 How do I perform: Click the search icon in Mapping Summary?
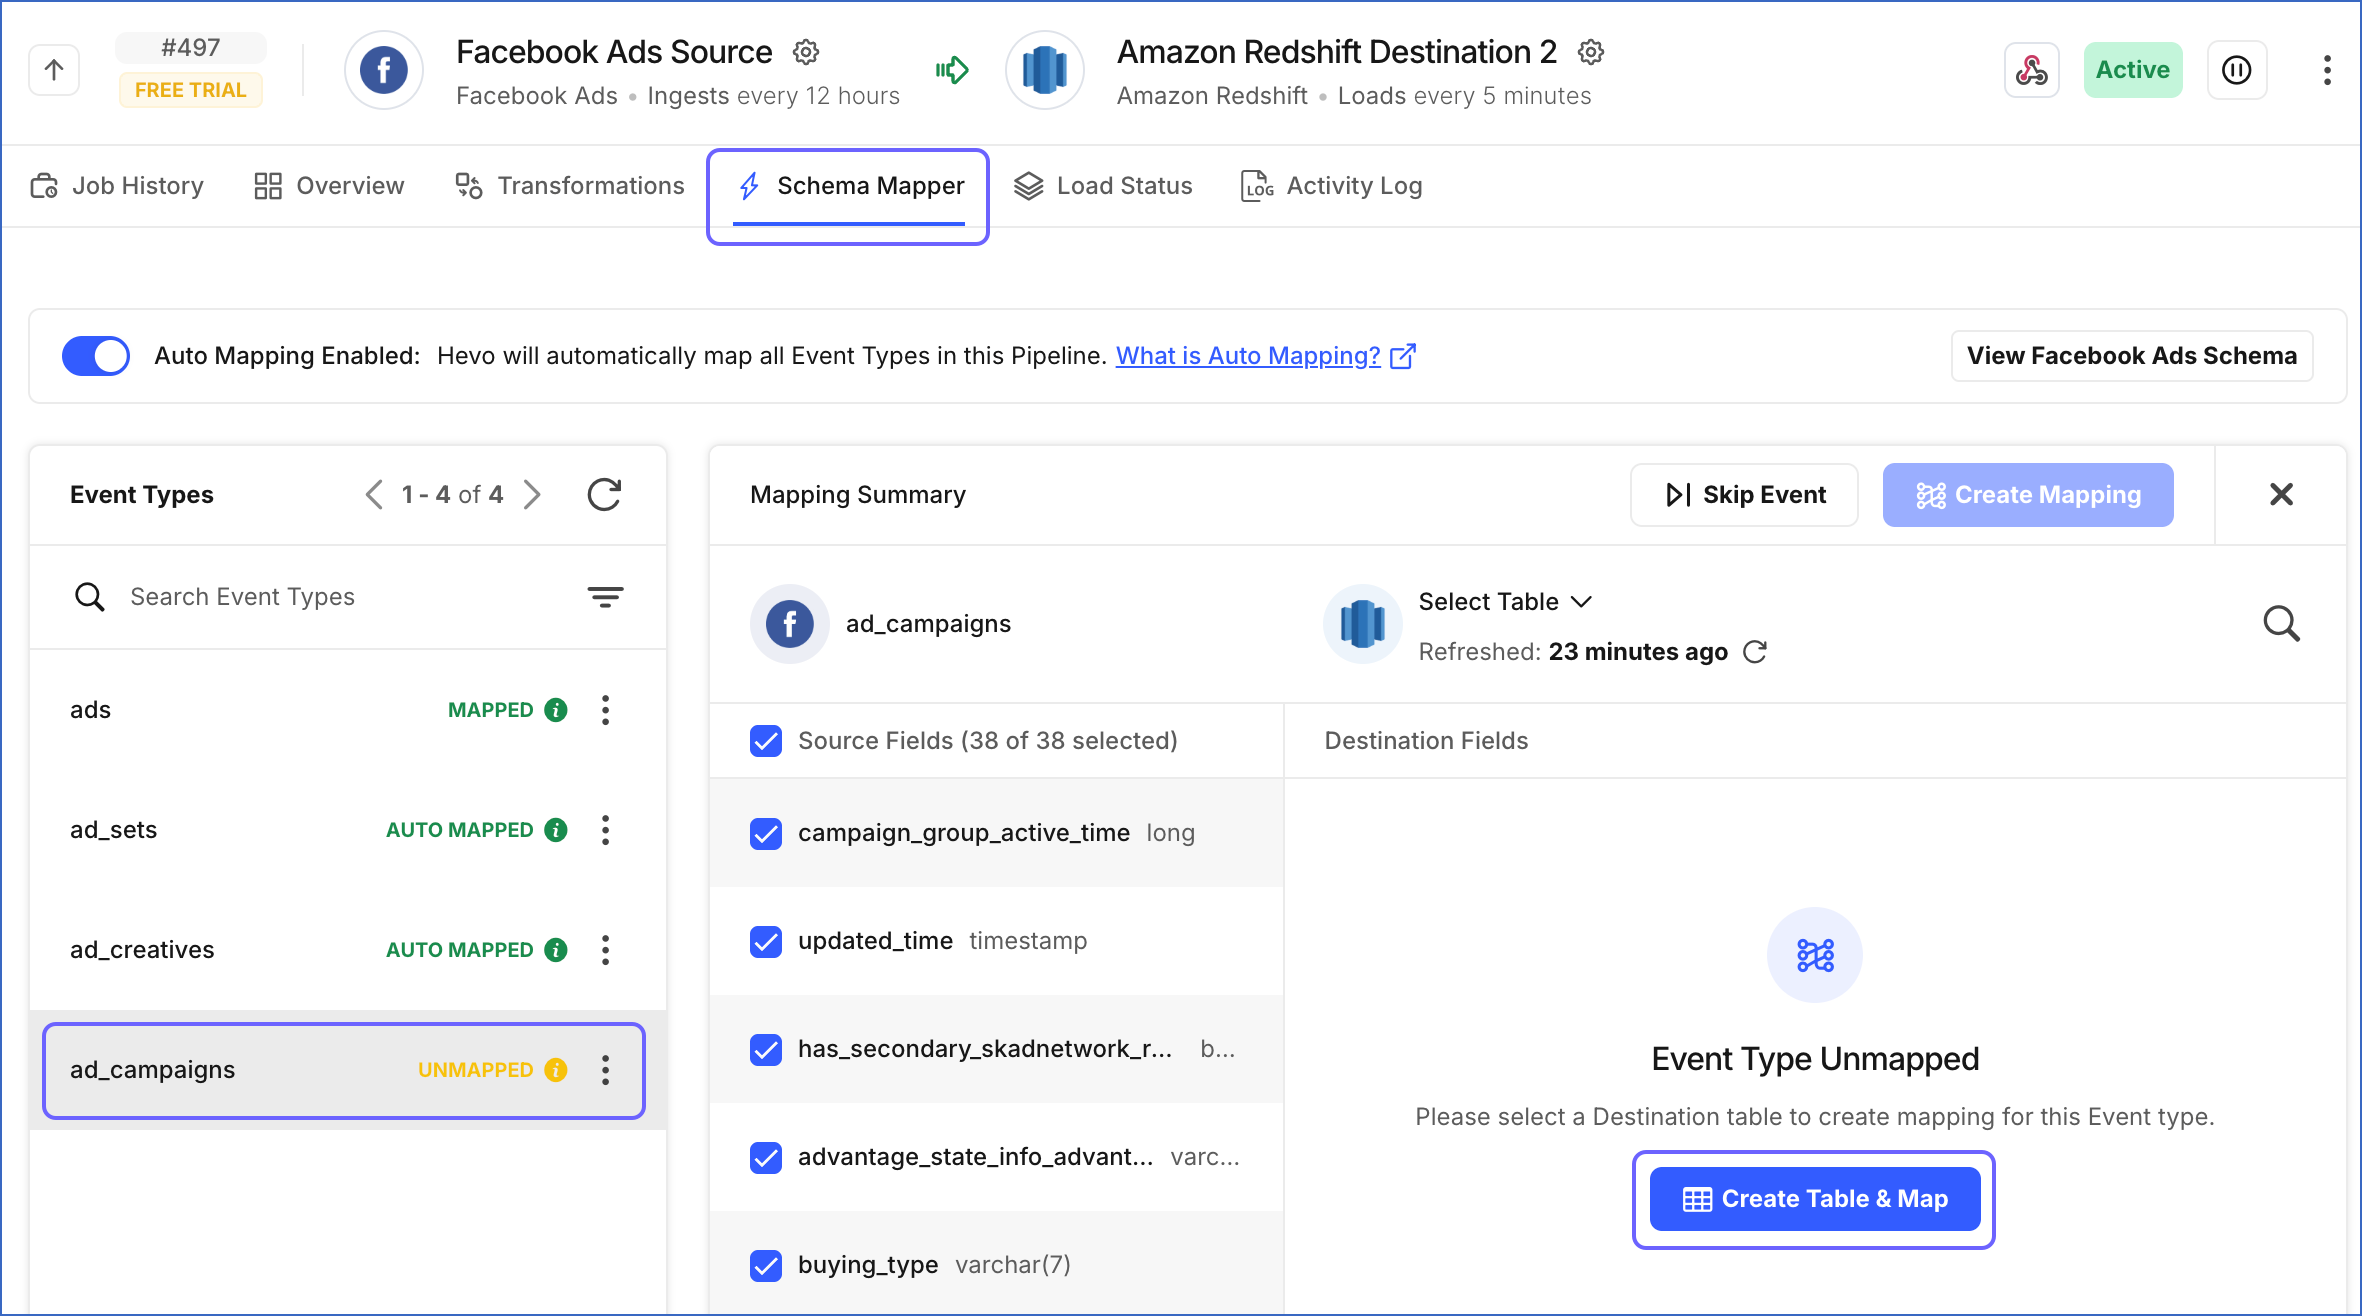(x=2281, y=624)
